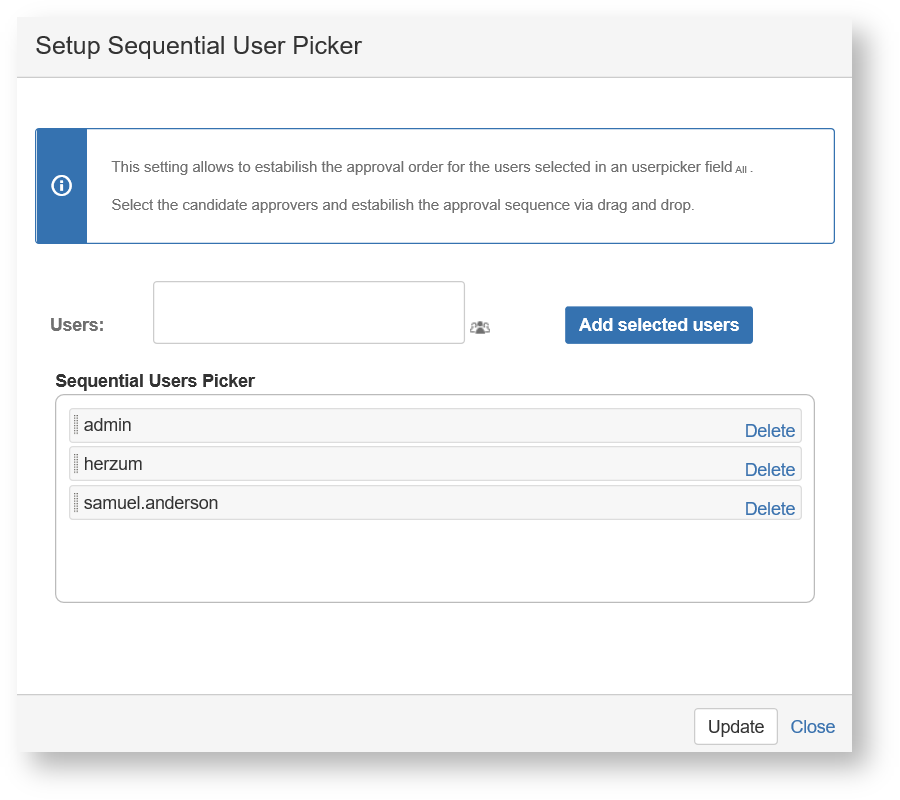
Task: Delete the admin user from the sequence
Action: (x=769, y=431)
